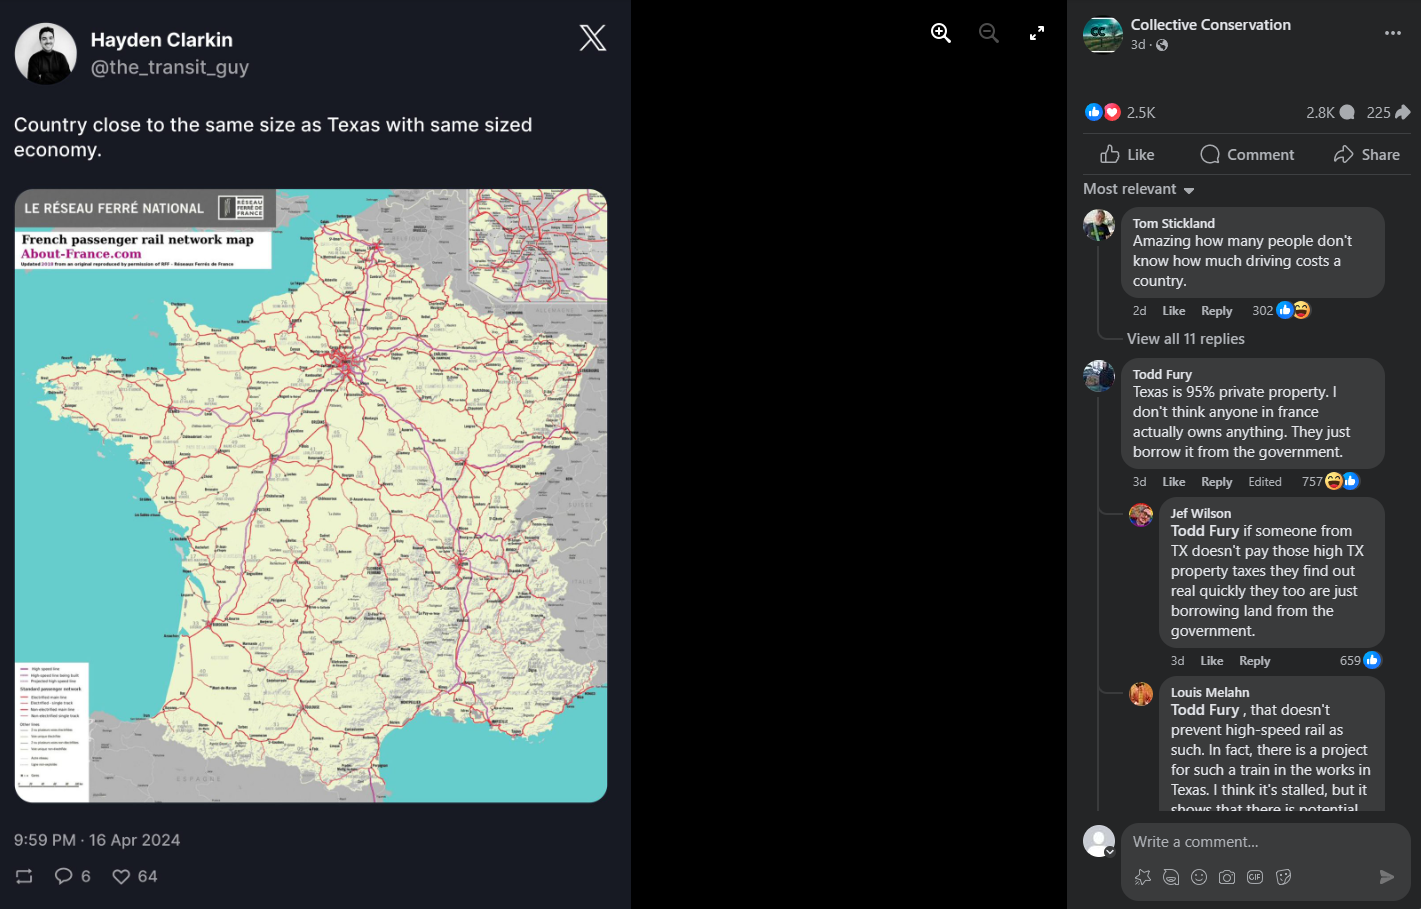Enter fullscreen photo view
Viewport: 1421px width, 909px height.
pyautogui.click(x=1037, y=33)
